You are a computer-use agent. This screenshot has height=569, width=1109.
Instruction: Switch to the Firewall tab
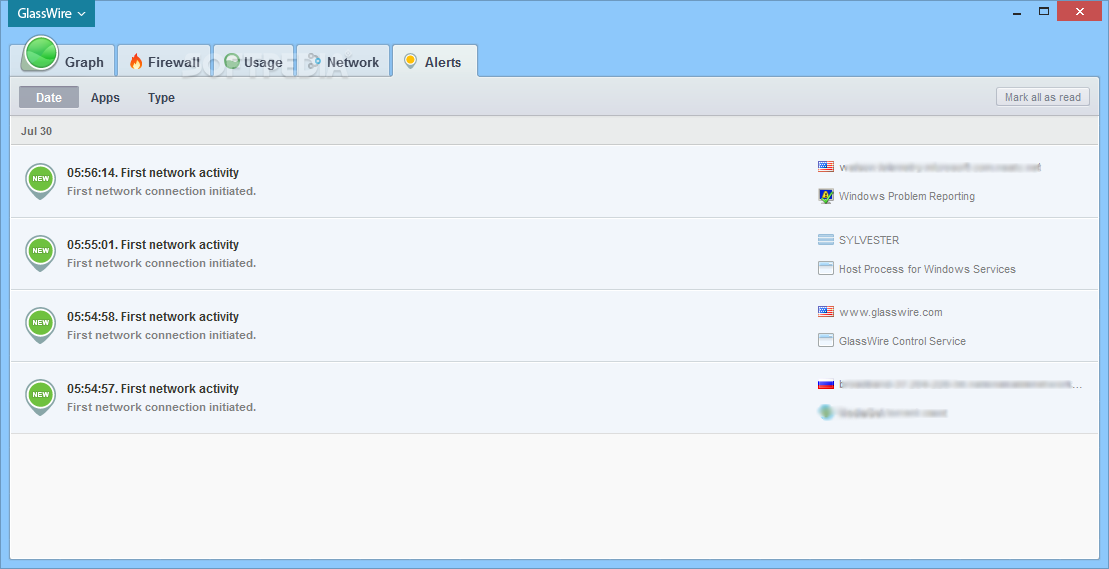163,61
